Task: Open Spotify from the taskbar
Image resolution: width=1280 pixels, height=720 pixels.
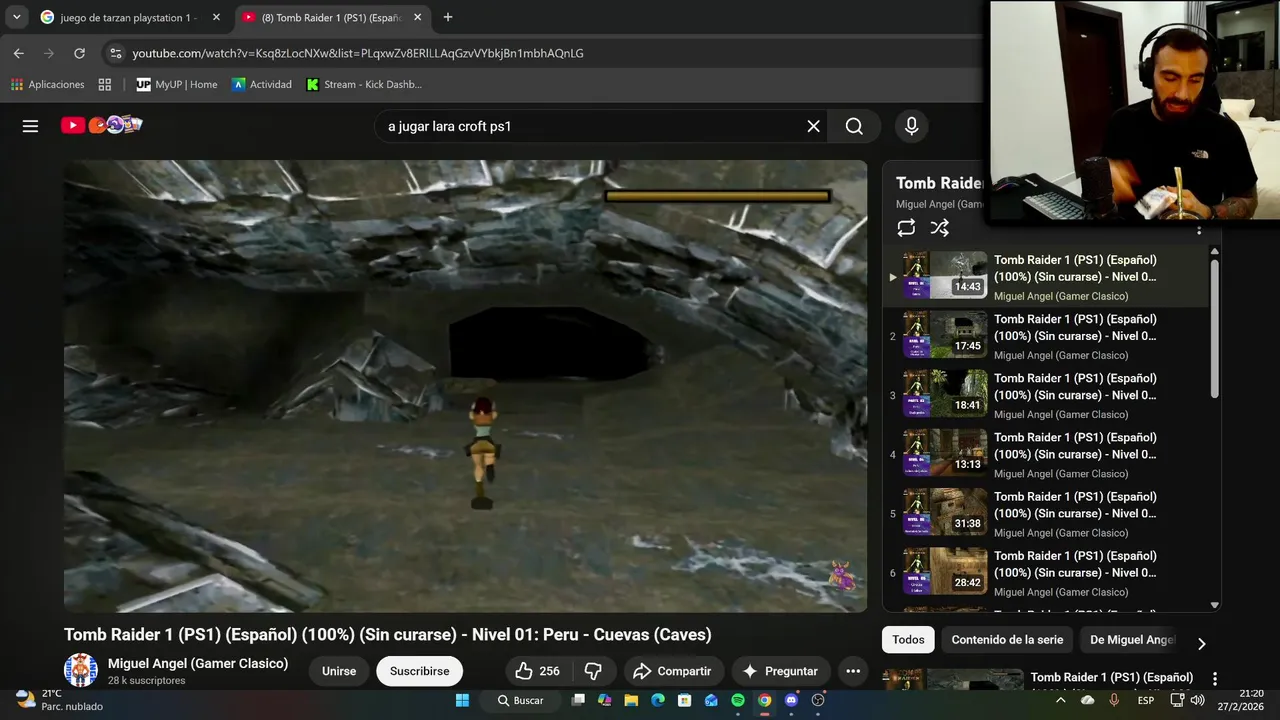Action: 738,700
